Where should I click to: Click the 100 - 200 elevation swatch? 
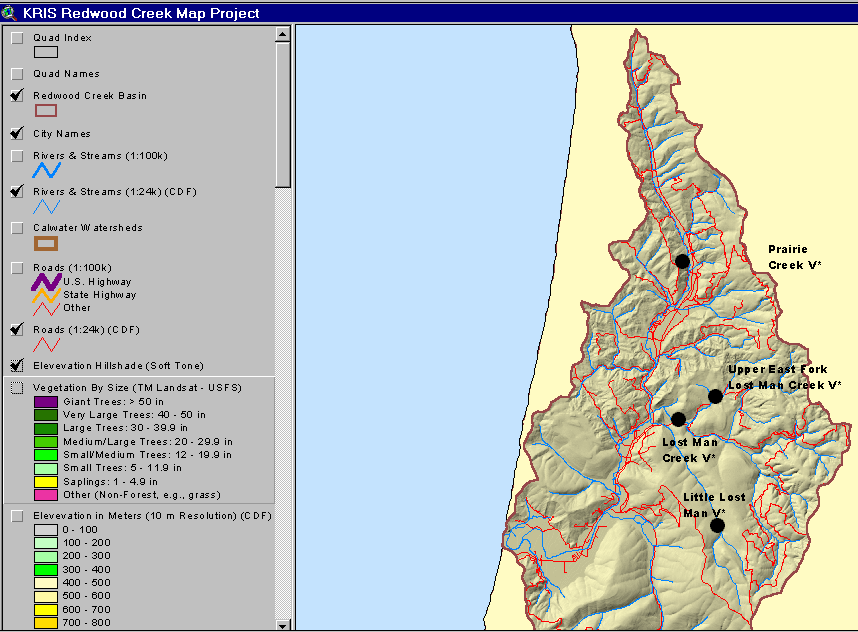pos(46,543)
